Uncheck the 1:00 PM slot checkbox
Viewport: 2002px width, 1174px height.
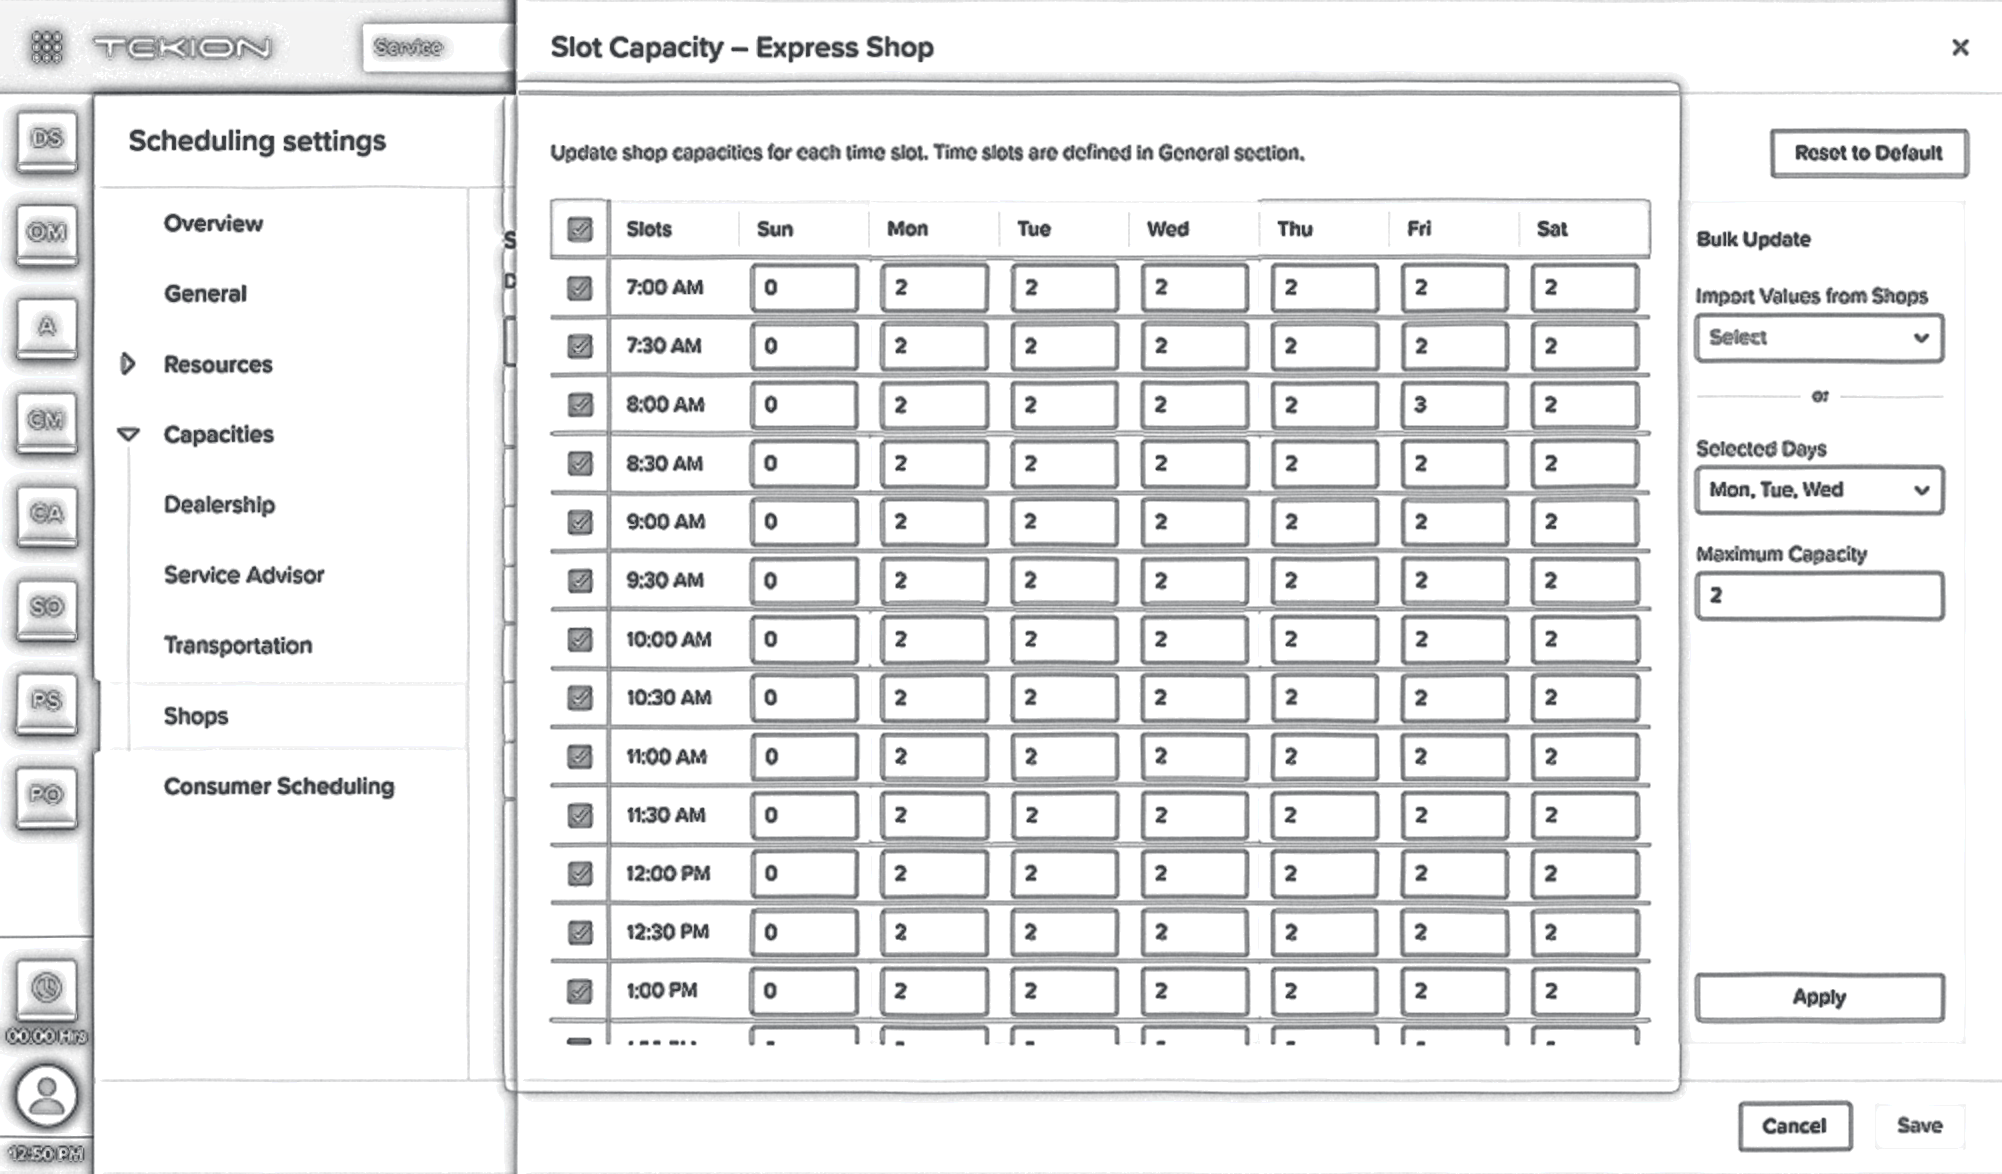579,991
